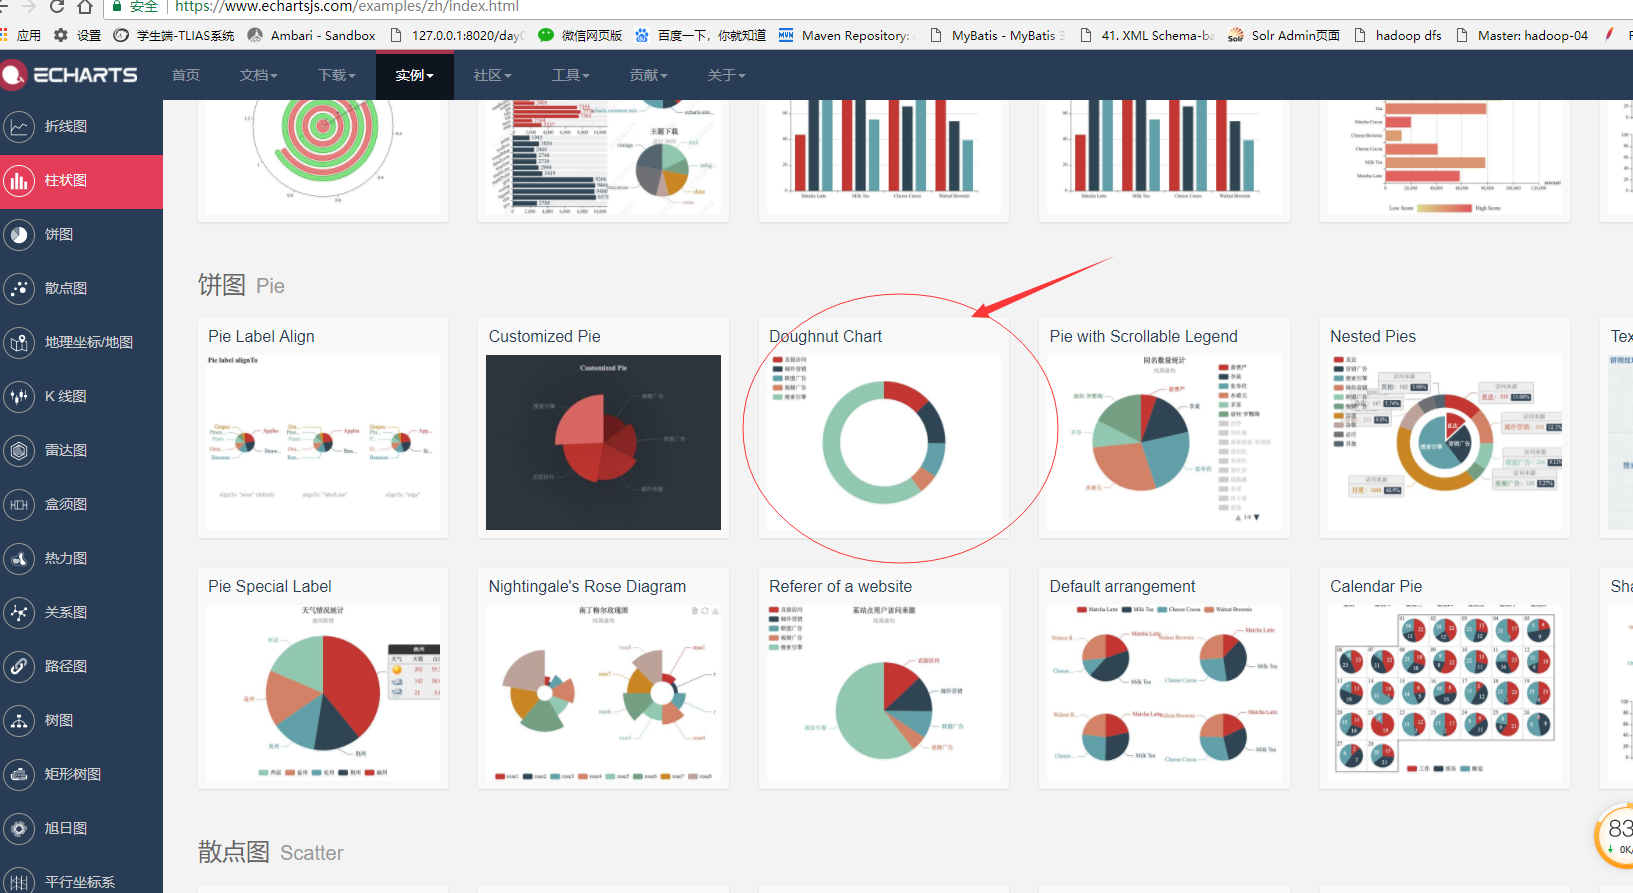Click the geo map sidebar icon
The image size is (1633, 893).
(x=19, y=343)
